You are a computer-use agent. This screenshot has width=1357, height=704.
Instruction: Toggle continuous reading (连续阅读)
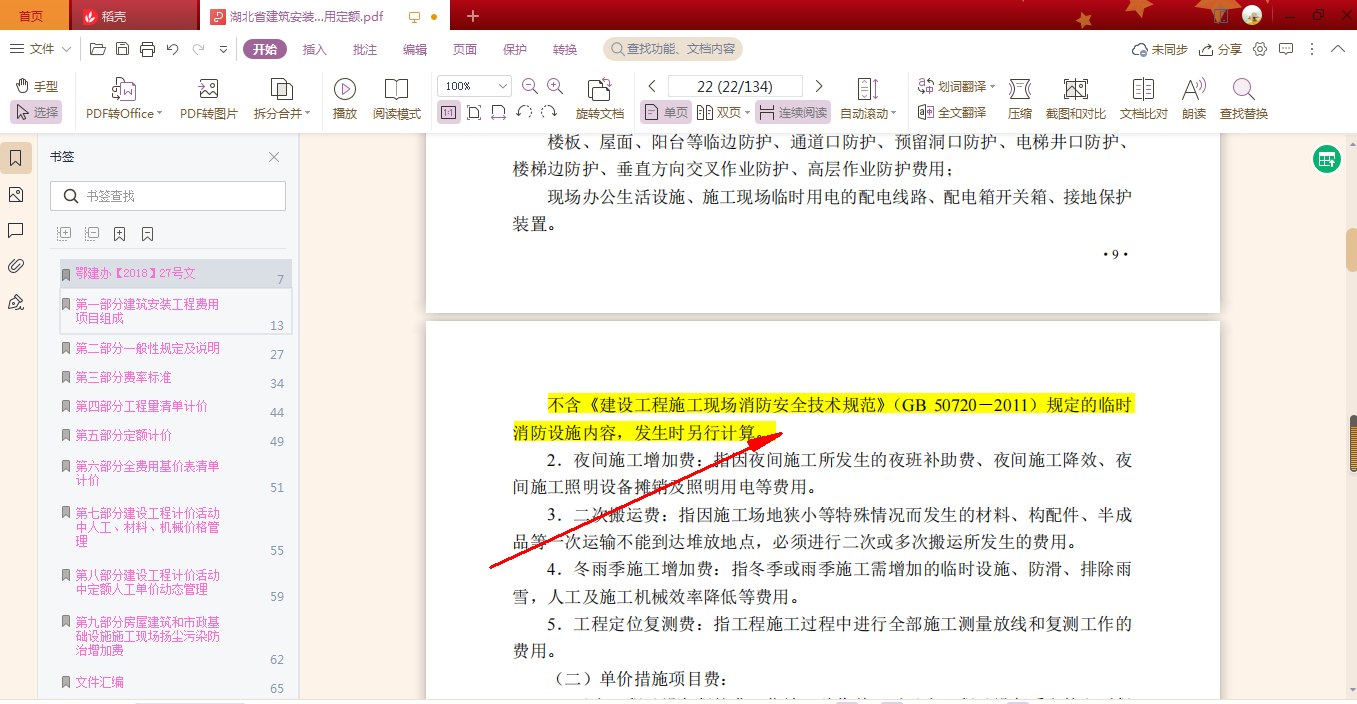coord(793,112)
